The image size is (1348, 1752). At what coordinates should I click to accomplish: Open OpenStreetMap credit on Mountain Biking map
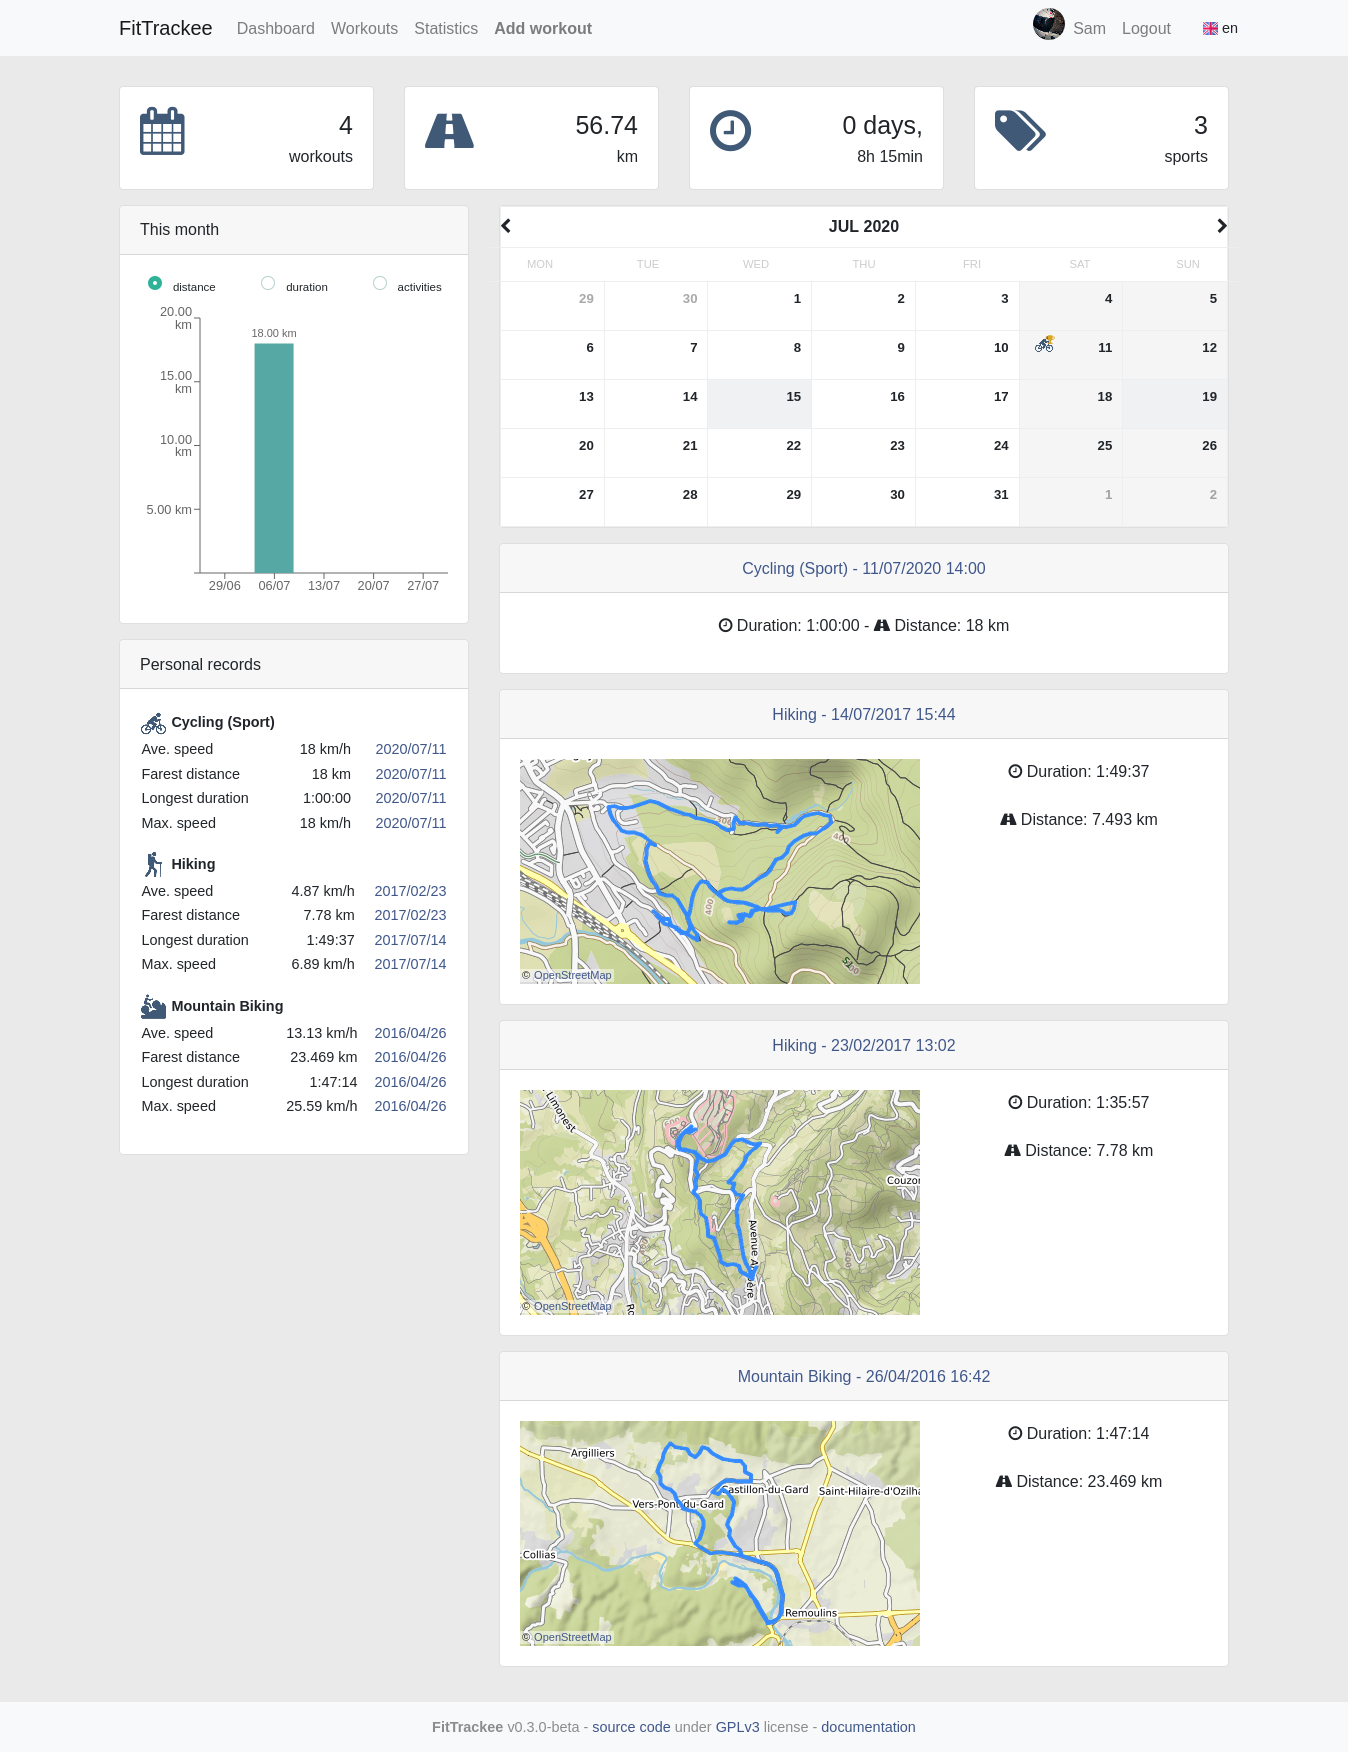[x=572, y=1637]
